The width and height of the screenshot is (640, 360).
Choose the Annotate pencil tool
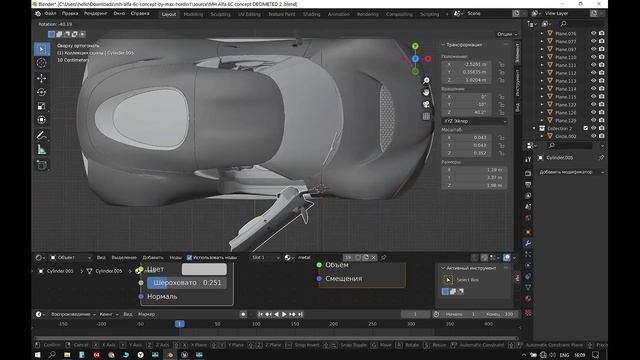pyautogui.click(x=42, y=135)
